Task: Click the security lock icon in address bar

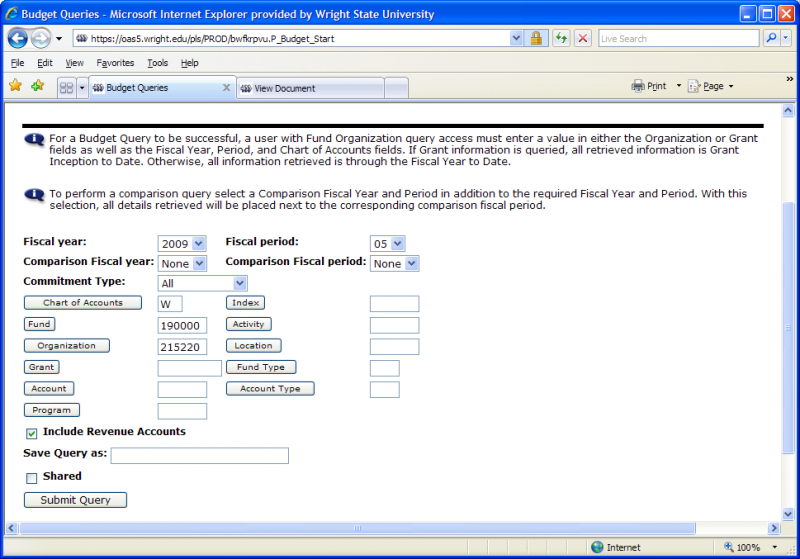Action: (536, 38)
